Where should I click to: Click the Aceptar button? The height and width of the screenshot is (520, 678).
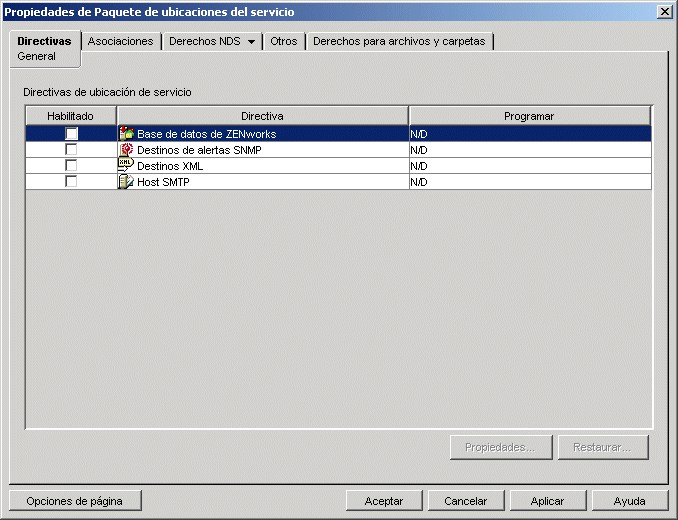384,501
